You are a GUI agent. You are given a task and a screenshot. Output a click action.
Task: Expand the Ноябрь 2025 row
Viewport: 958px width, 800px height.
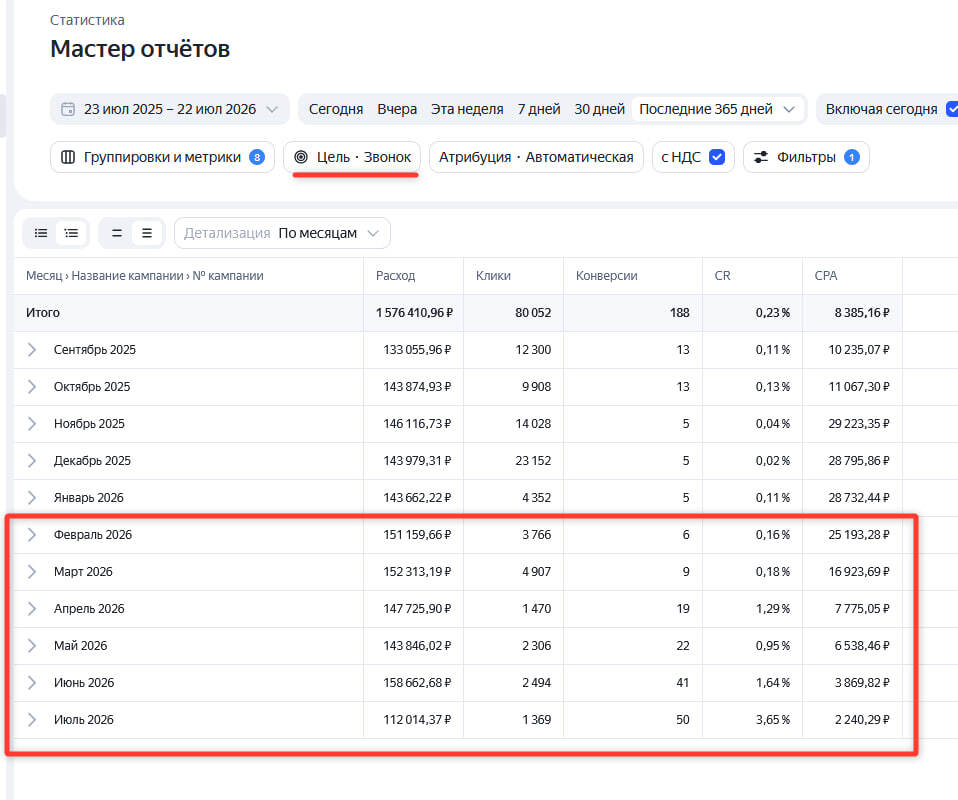pos(32,424)
